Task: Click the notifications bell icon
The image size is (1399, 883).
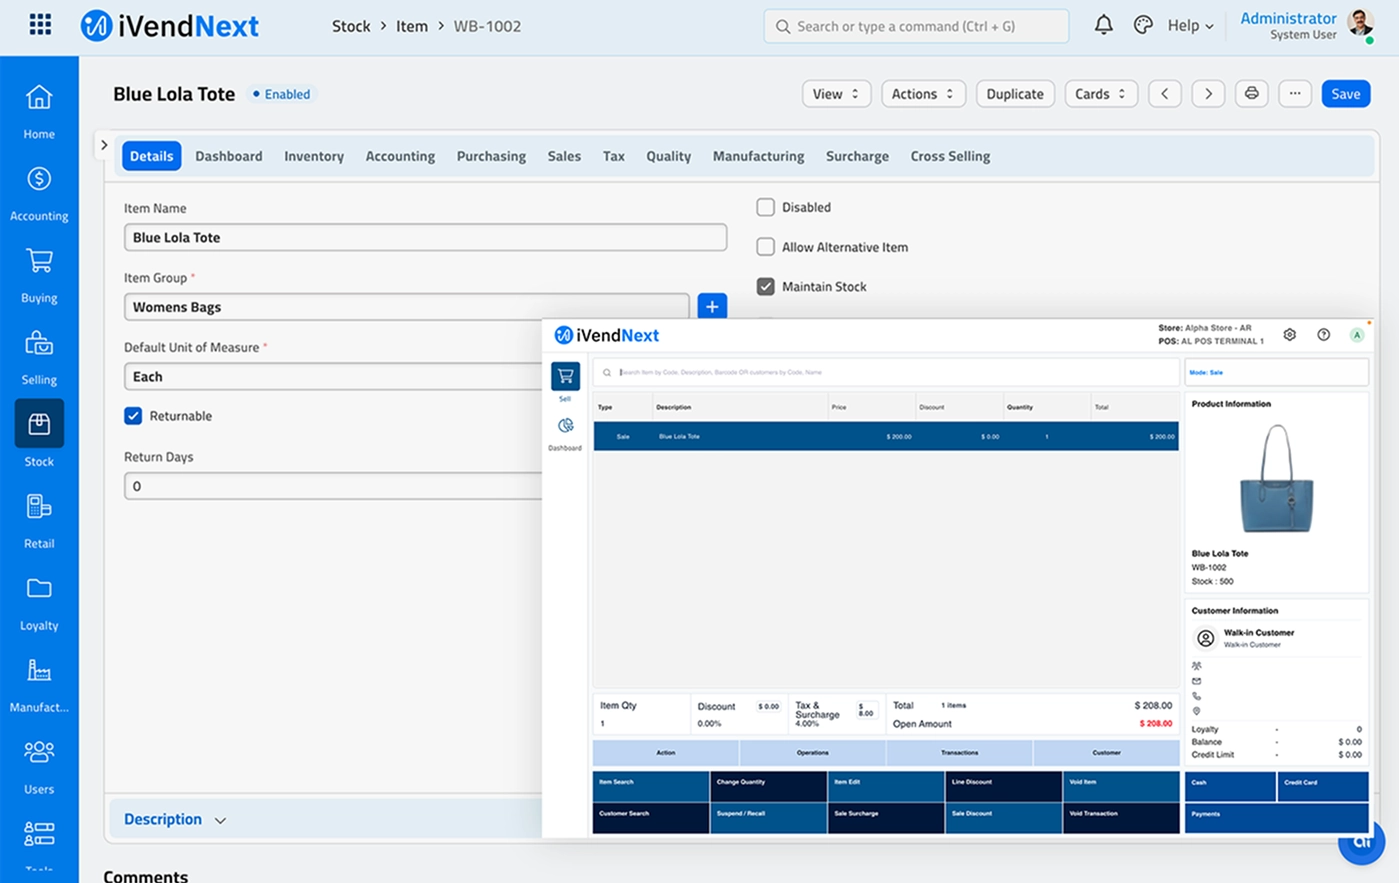Action: click(1103, 26)
